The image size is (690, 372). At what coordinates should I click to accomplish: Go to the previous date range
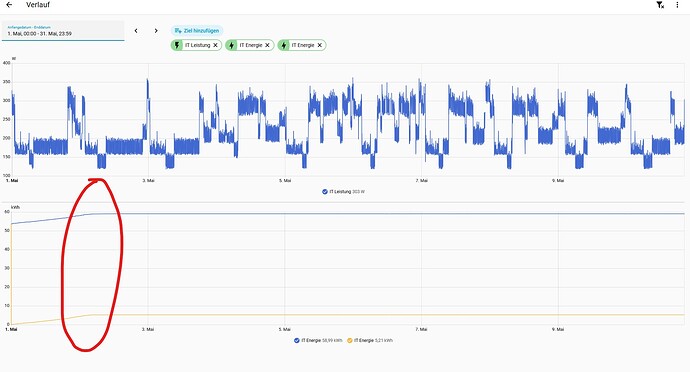point(136,31)
